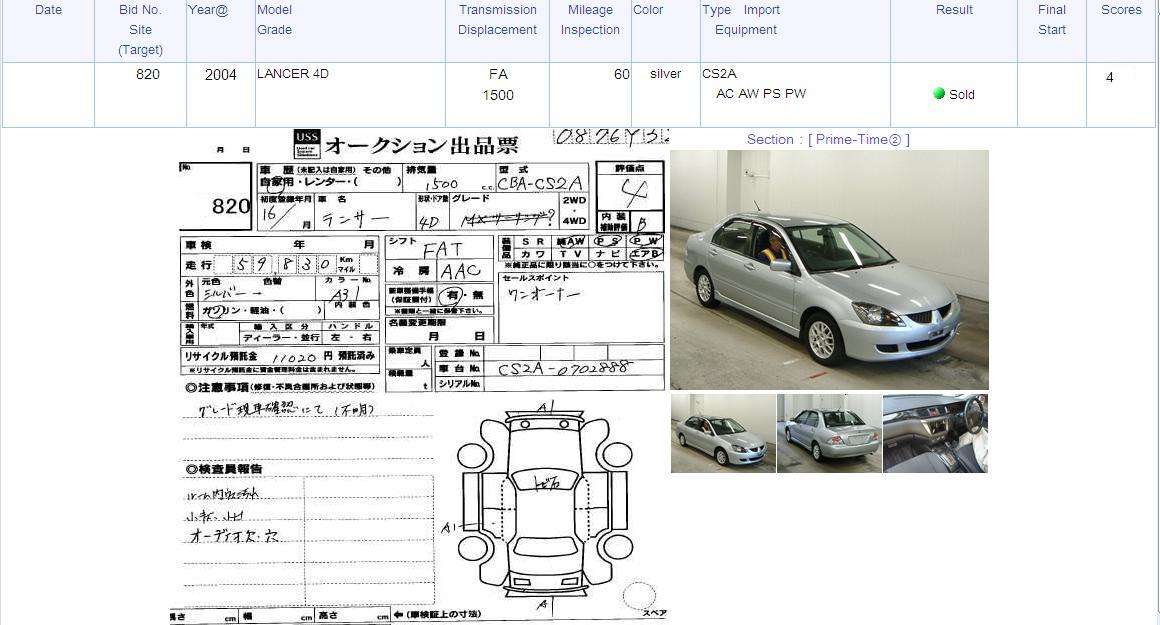Select the score value 4
This screenshot has height=625, width=1160.
[1110, 77]
